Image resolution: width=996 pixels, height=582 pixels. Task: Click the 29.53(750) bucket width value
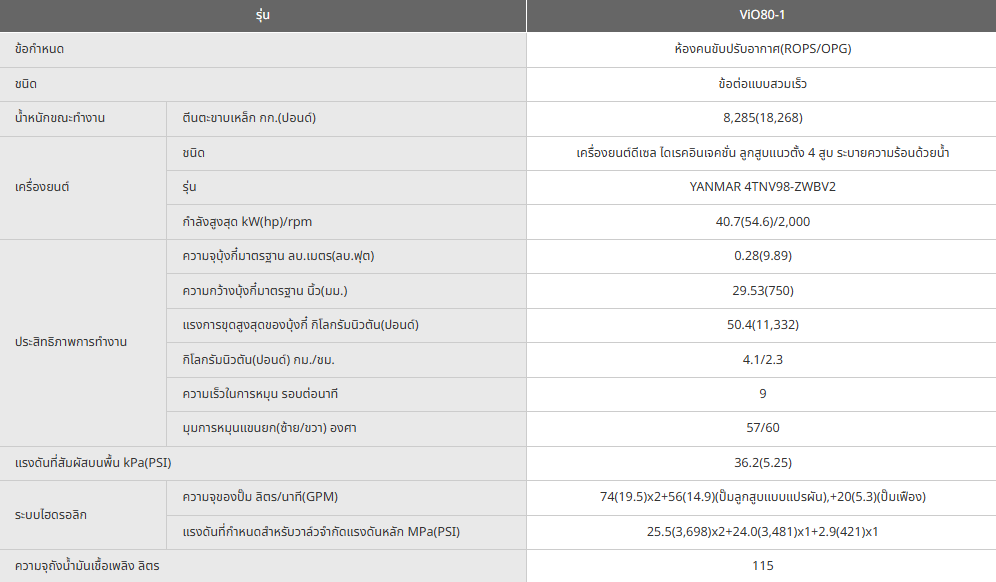click(x=762, y=290)
